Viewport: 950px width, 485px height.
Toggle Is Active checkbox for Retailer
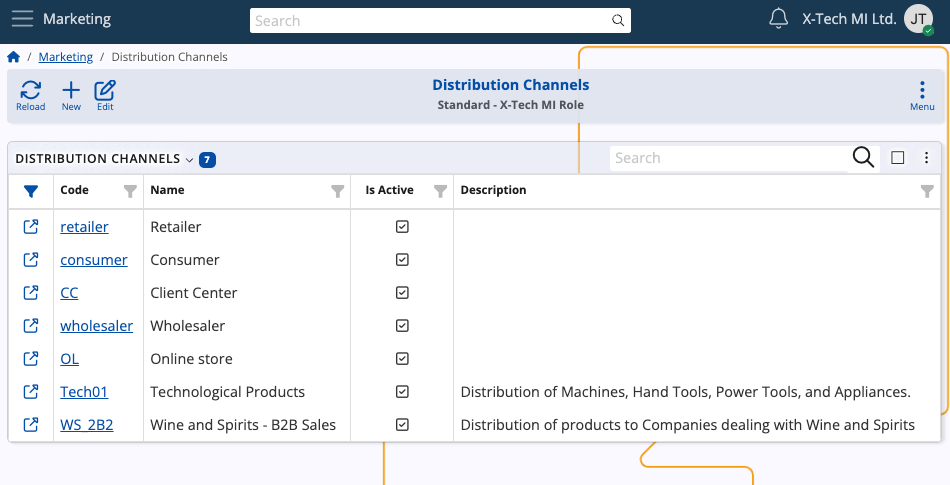[402, 226]
